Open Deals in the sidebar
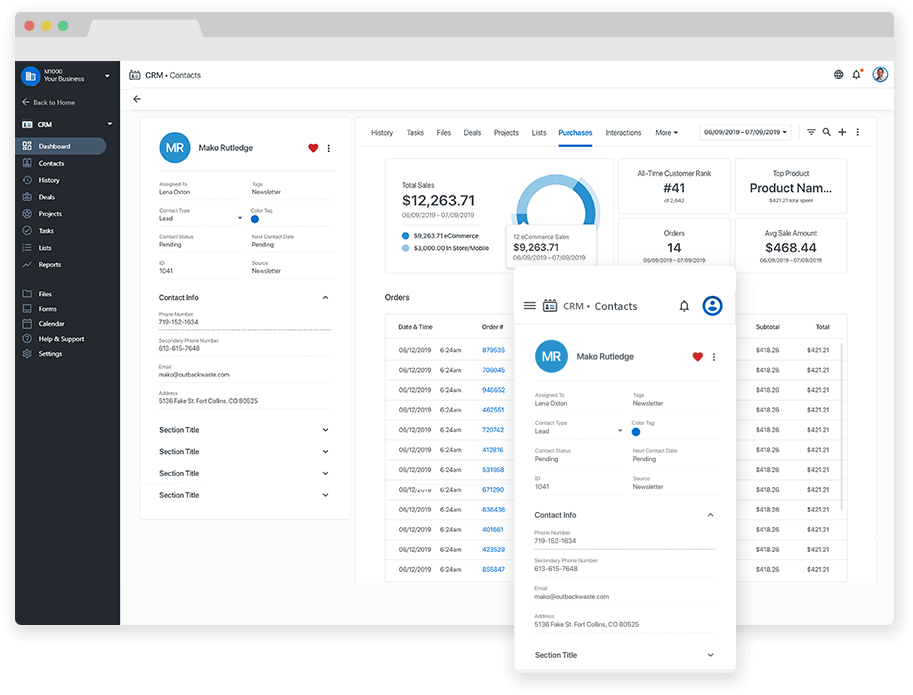This screenshot has height=695, width=913. coord(47,197)
